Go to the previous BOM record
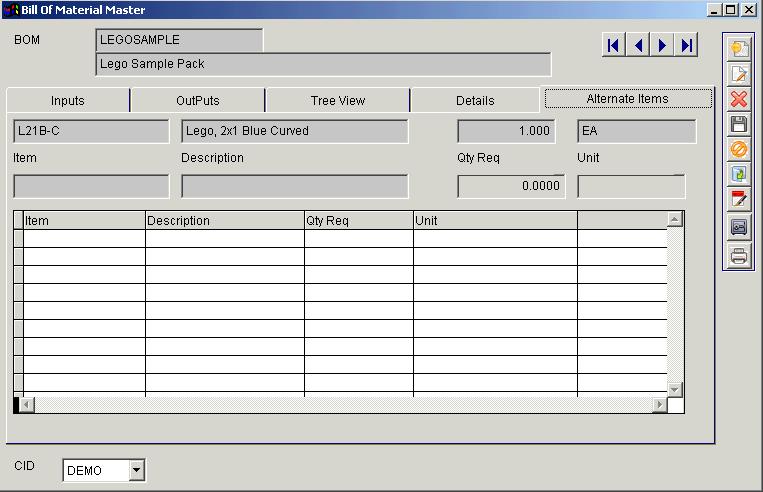This screenshot has width=763, height=492. coord(638,45)
